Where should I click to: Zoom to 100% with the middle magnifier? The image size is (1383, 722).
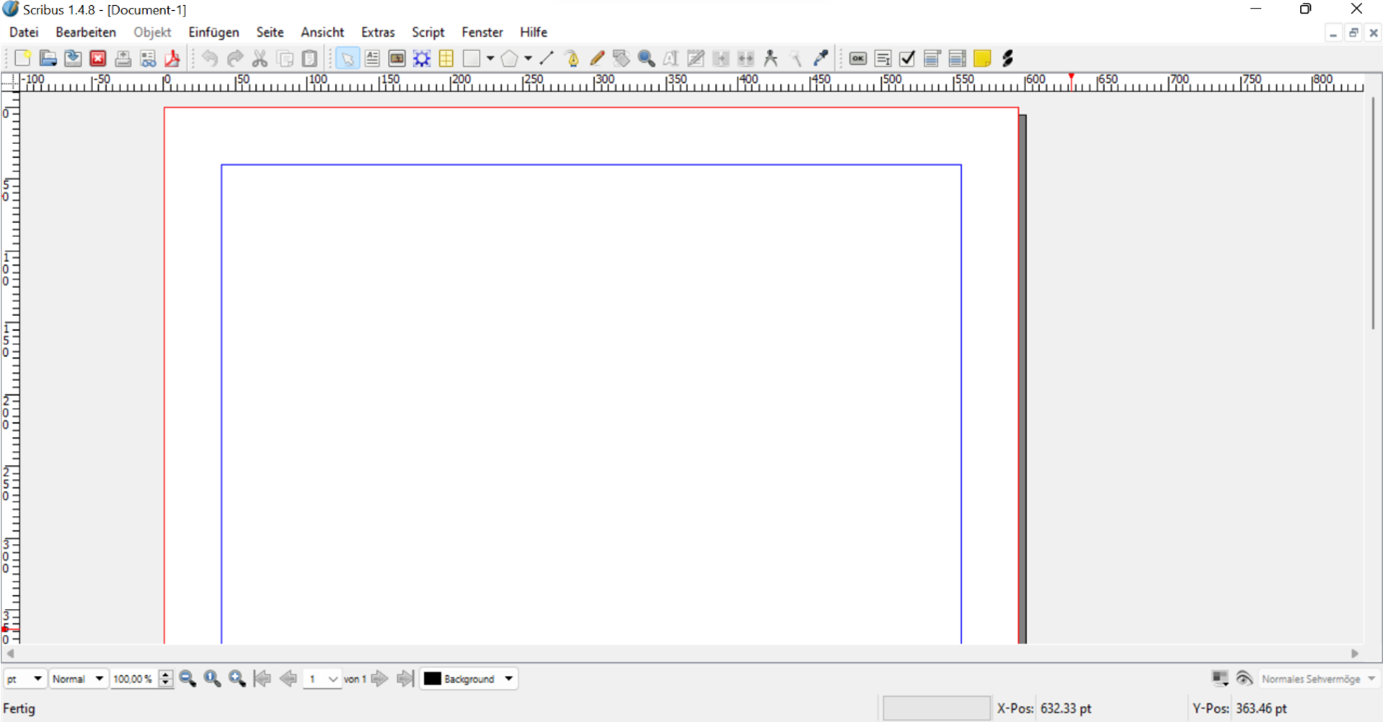point(212,679)
